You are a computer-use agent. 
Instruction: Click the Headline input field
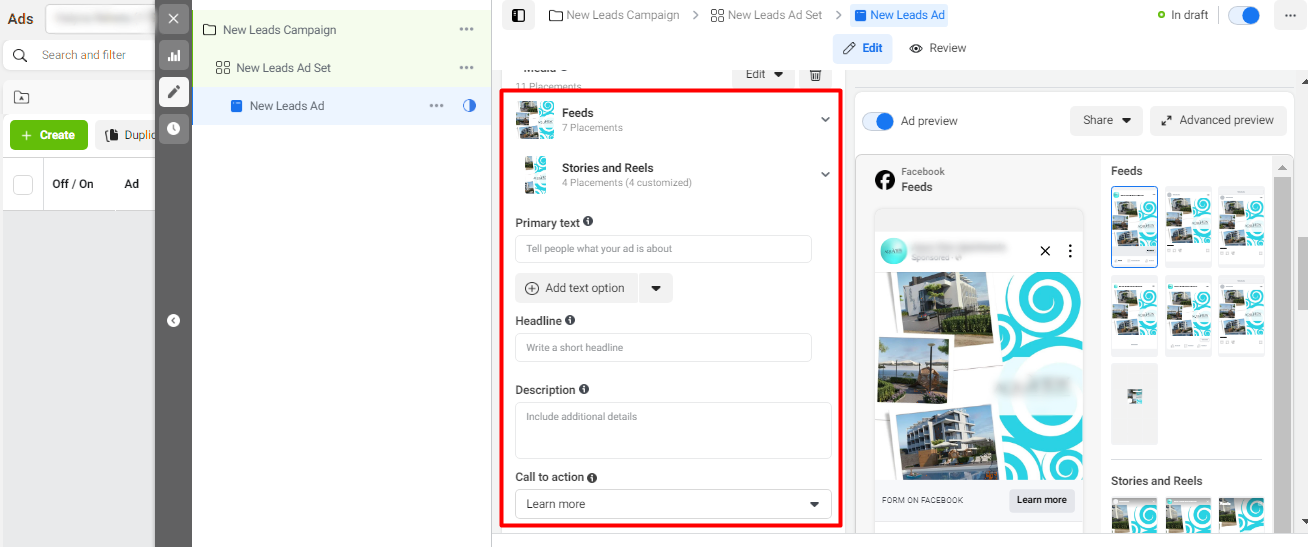(x=663, y=348)
